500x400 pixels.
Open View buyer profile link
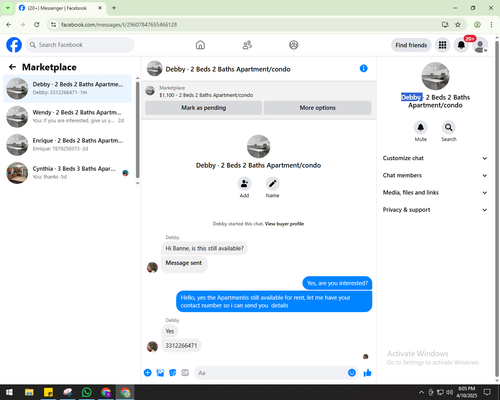point(284,224)
